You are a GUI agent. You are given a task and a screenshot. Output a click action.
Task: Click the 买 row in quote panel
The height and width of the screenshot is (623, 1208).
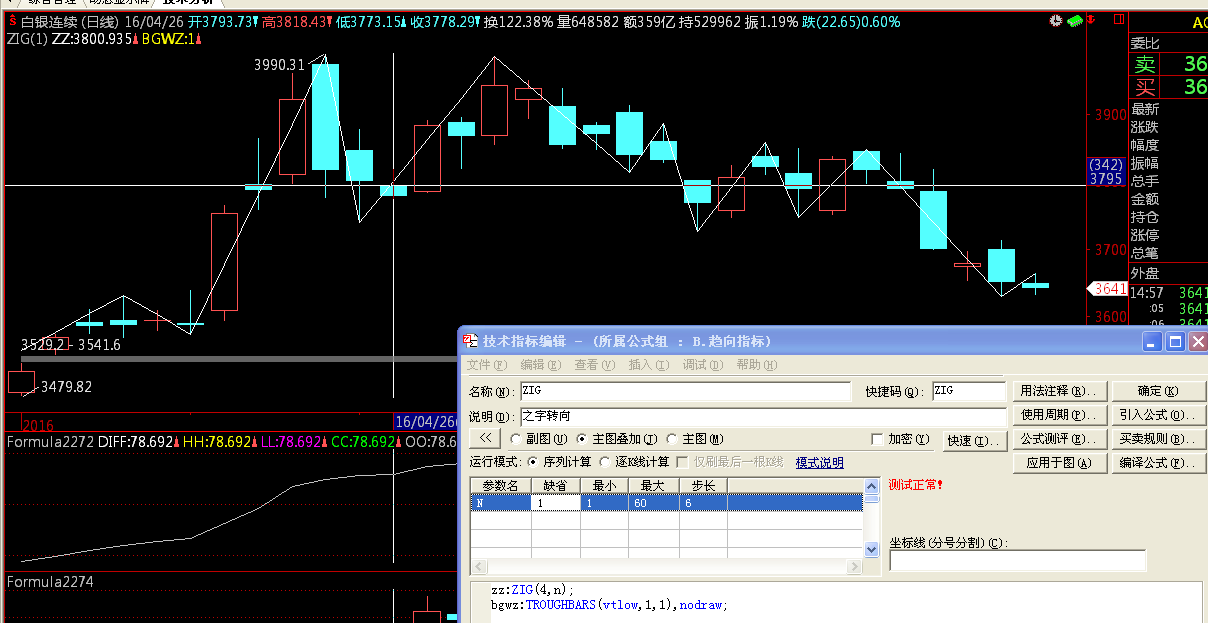pyautogui.click(x=1168, y=87)
